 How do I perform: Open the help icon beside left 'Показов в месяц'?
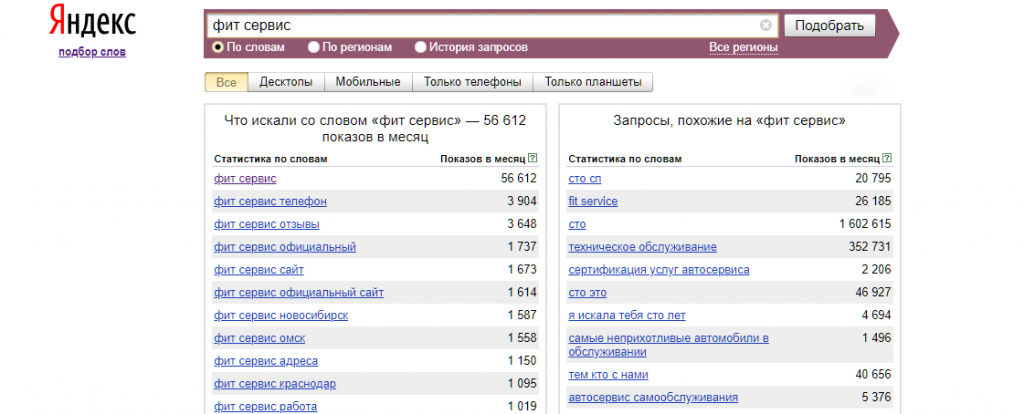(532, 158)
